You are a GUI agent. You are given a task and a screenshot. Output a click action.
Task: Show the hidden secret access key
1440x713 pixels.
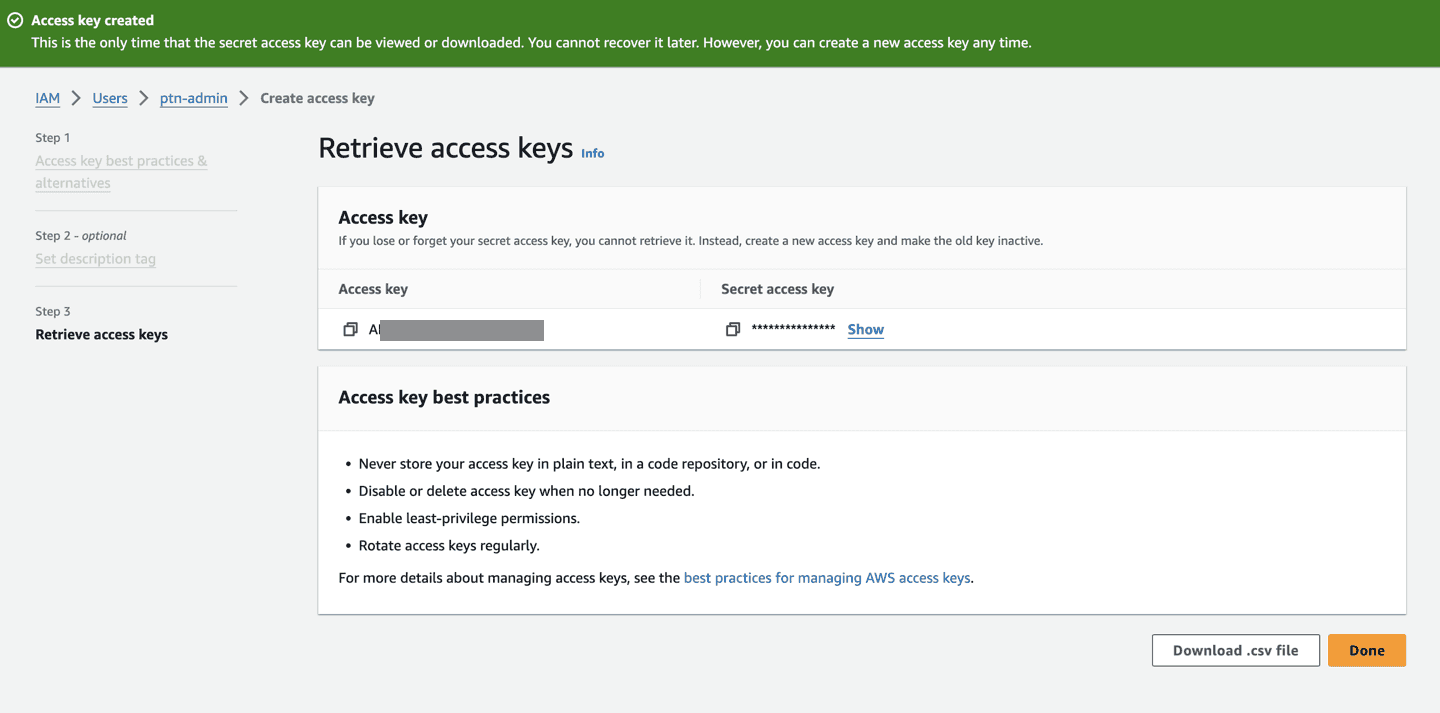pos(865,329)
